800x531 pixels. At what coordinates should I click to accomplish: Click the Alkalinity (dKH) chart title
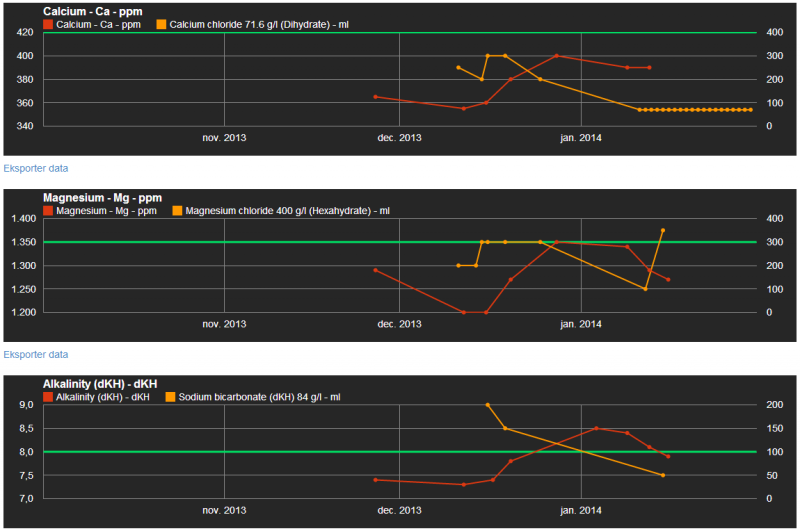click(x=96, y=384)
